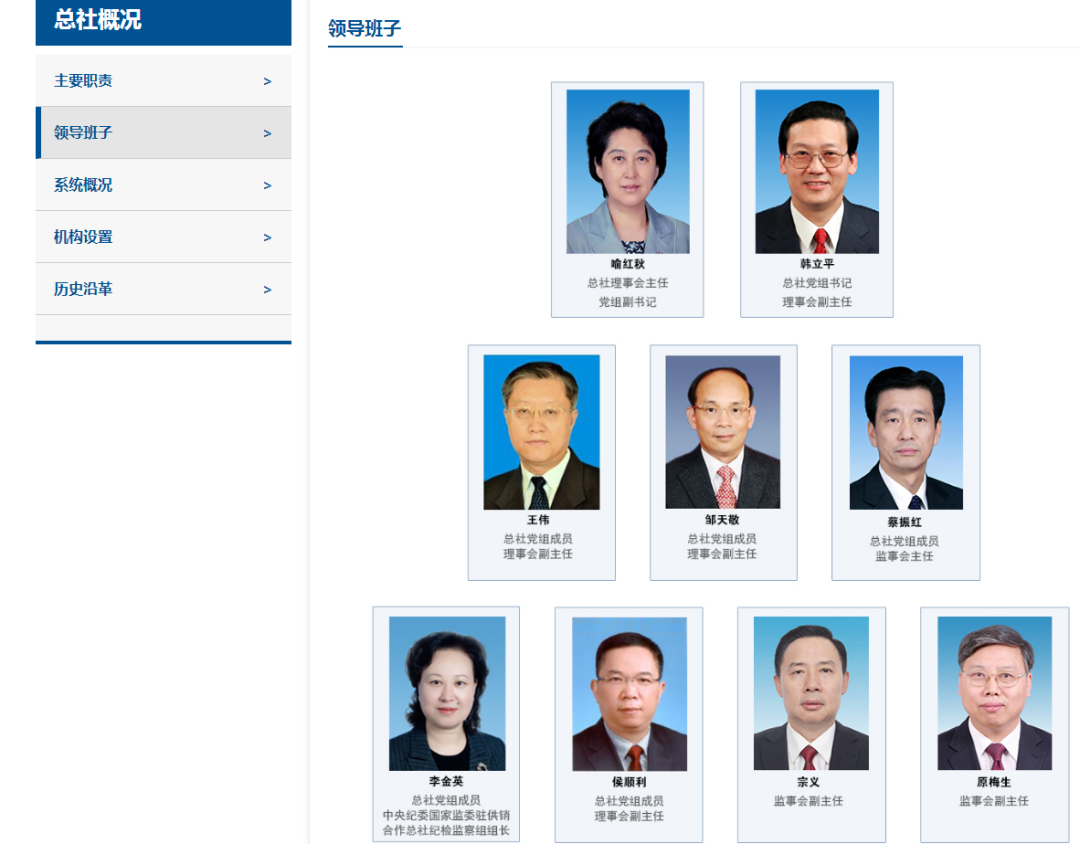Viewport: 1080px width, 844px height.
Task: Open the 机构设置 sidebar item
Action: click(163, 237)
